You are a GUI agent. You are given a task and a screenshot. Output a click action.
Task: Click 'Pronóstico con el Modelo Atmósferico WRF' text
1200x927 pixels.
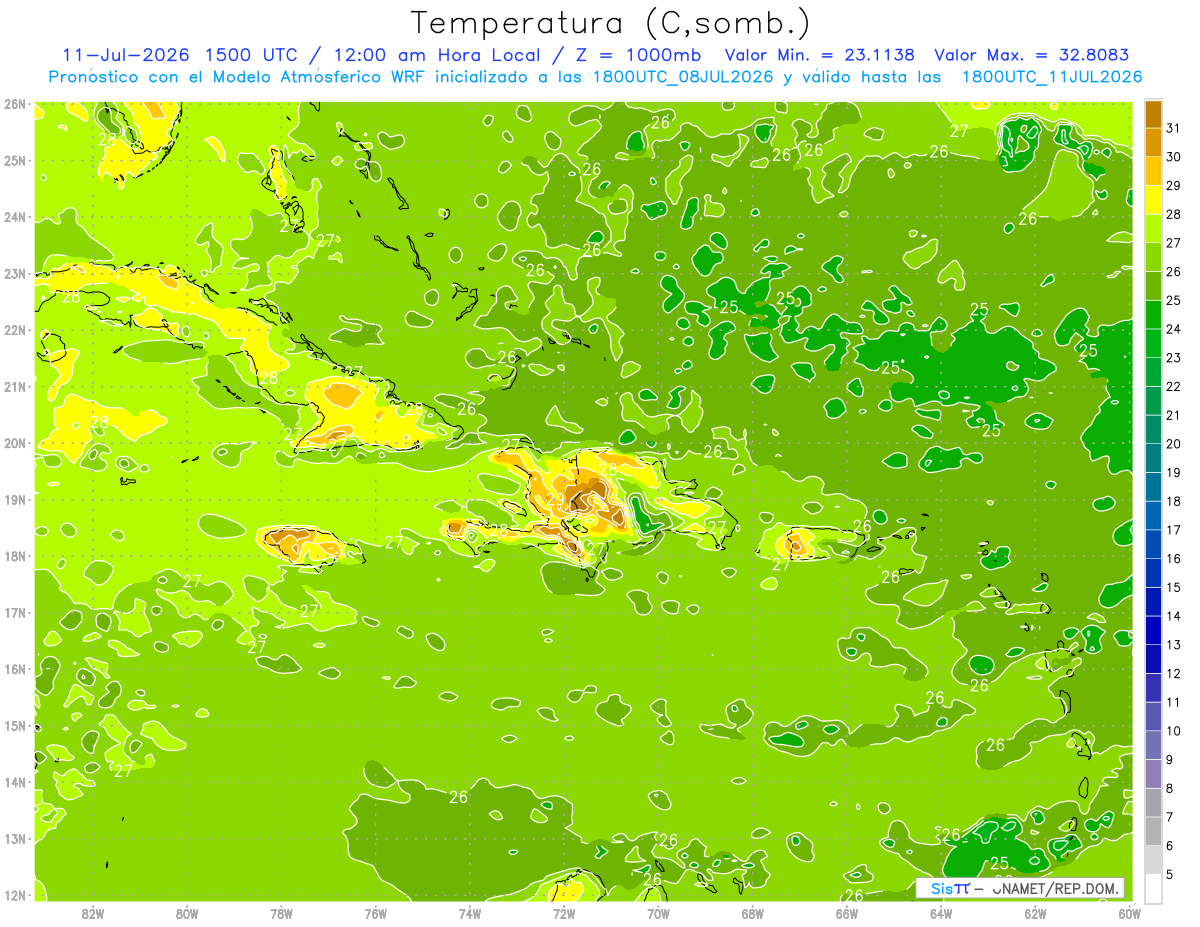pos(238,77)
